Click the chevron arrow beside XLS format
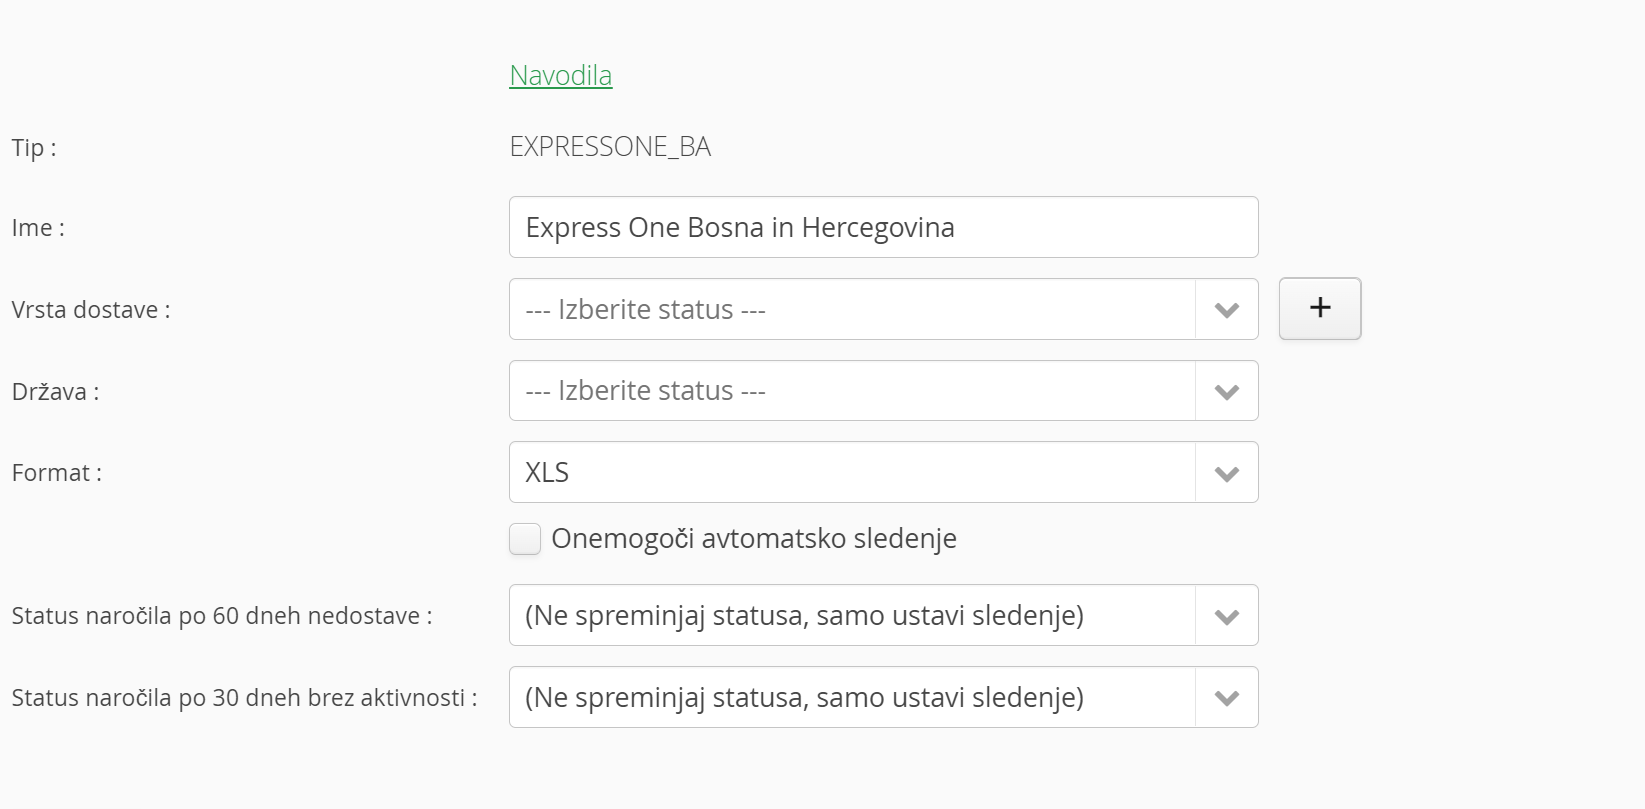The image size is (1645, 809). [1226, 473]
